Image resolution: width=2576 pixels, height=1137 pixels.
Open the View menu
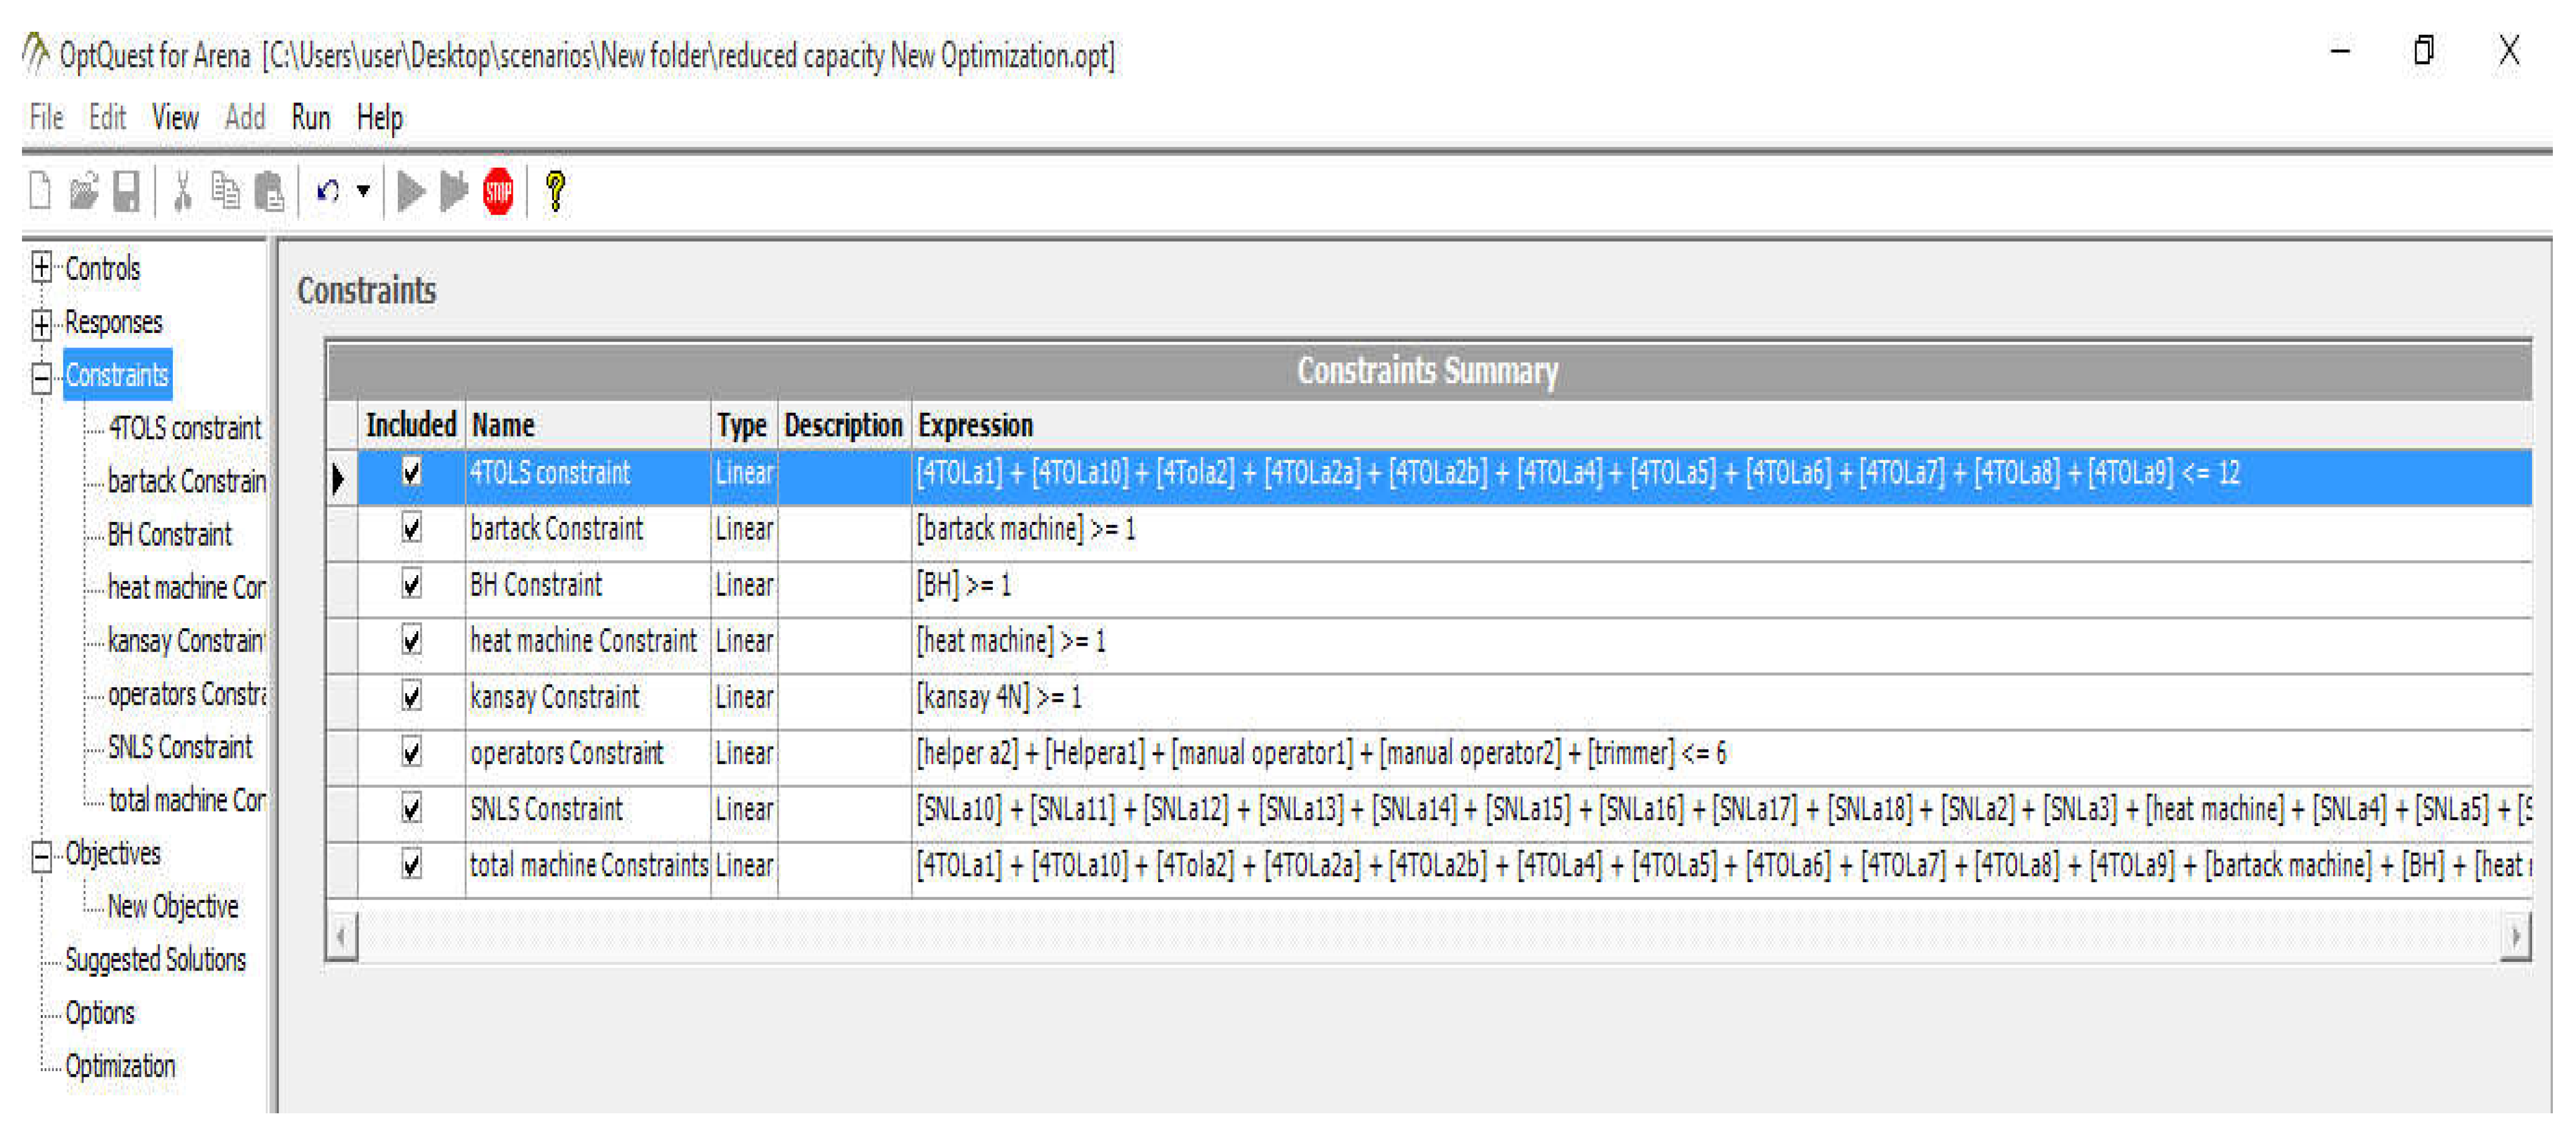(175, 118)
